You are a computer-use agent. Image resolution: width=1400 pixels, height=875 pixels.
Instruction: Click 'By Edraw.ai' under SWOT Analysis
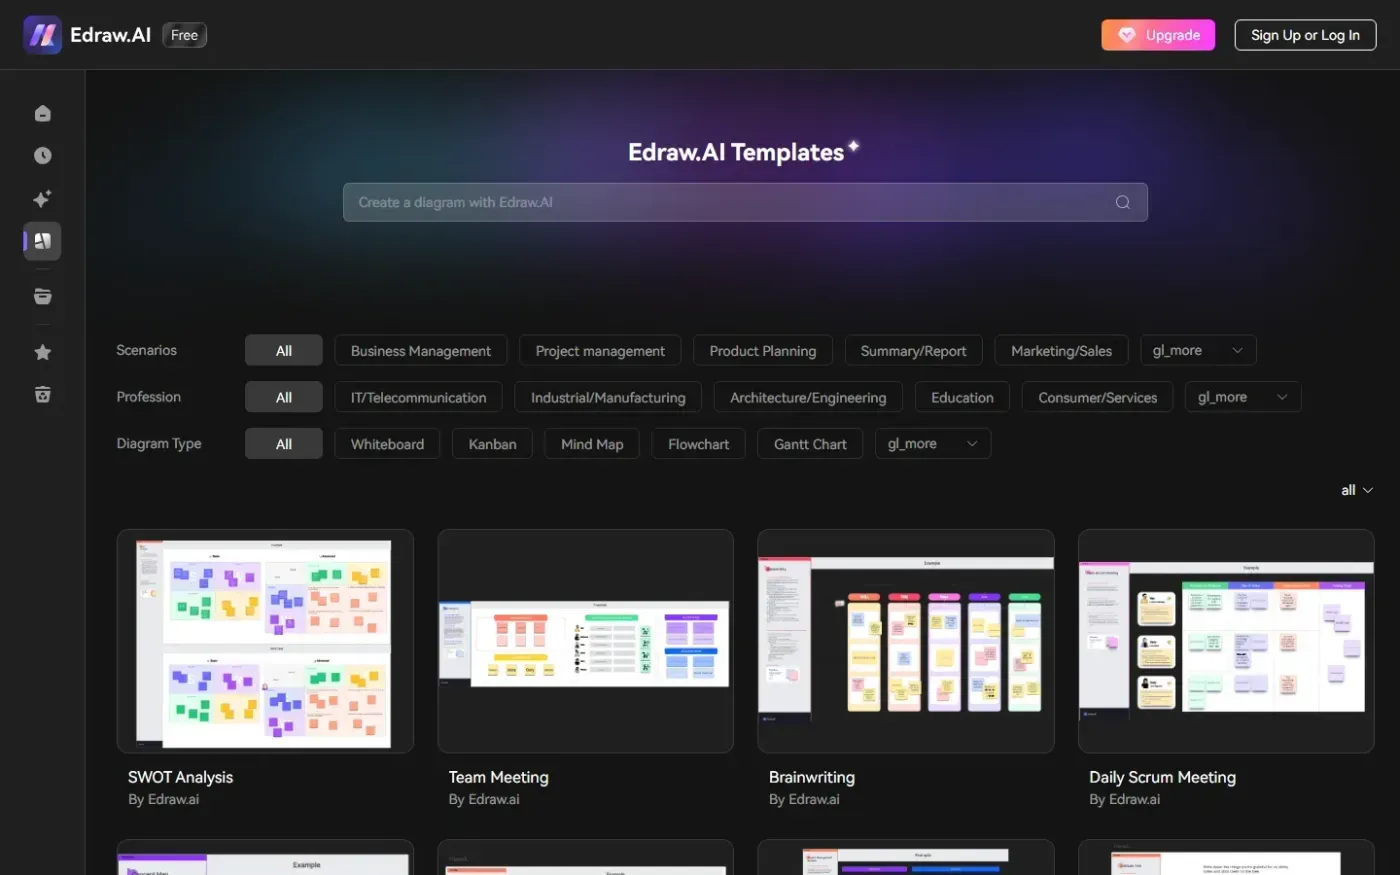tap(163, 799)
